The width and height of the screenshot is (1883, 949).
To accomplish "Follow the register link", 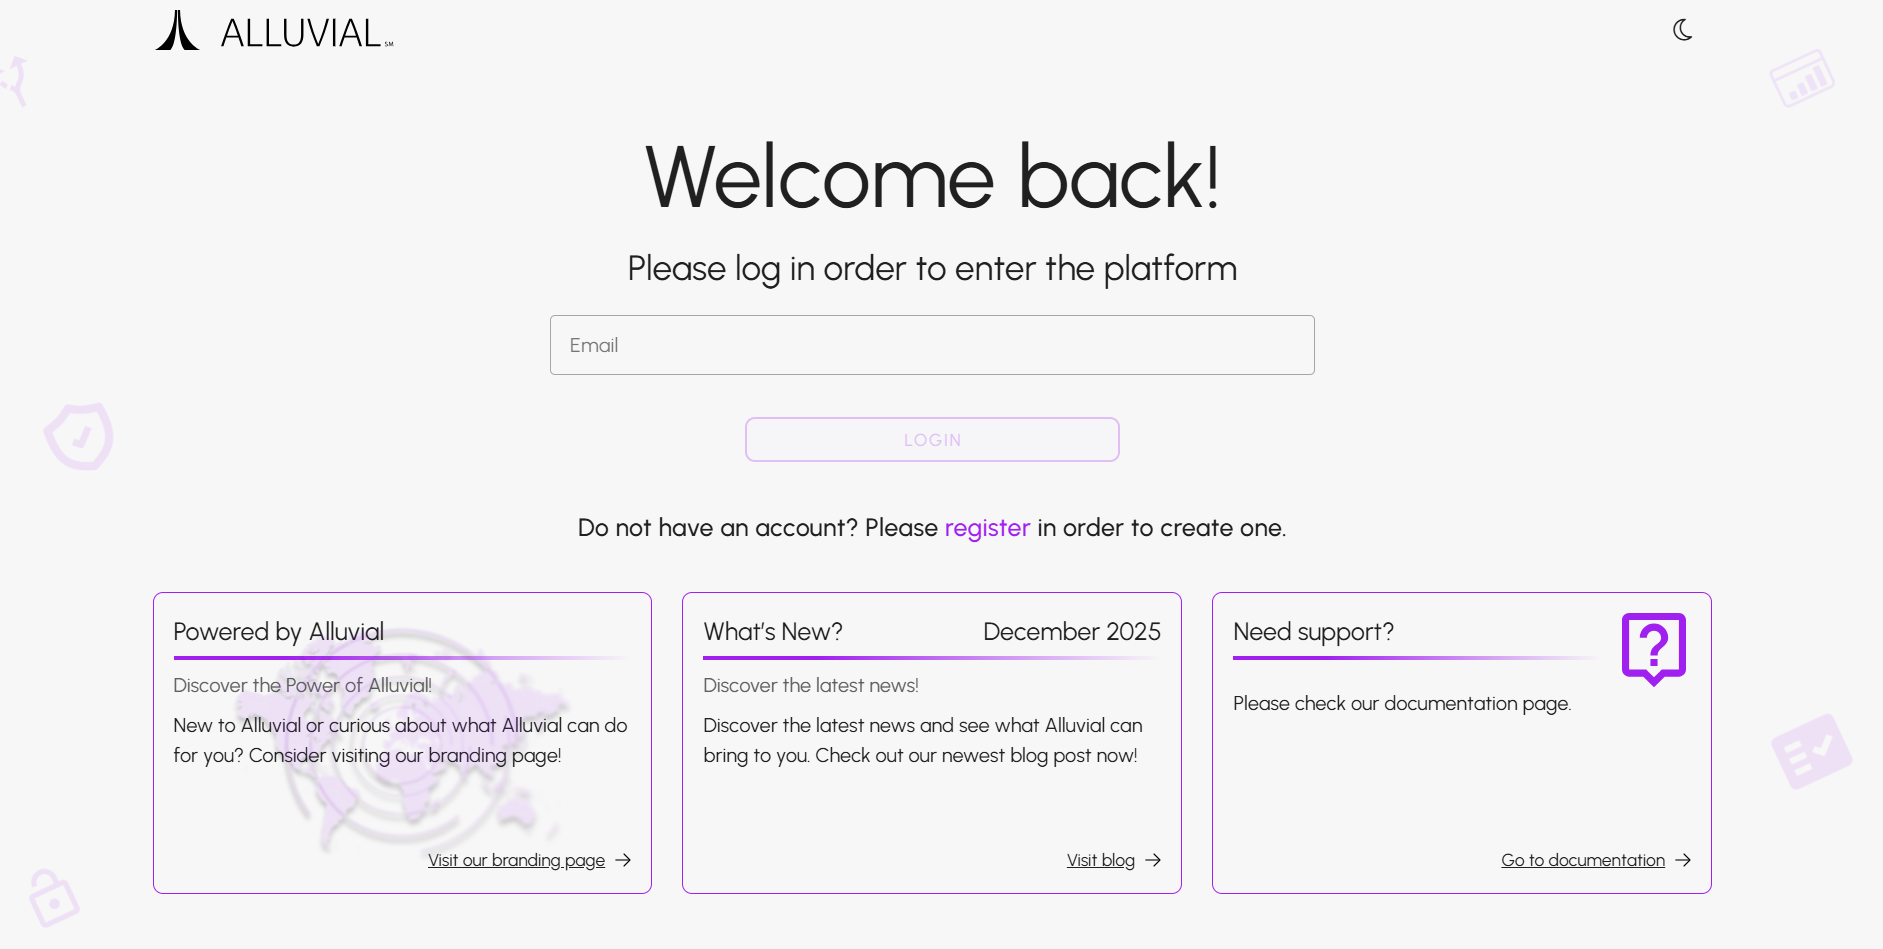I will click(x=987, y=528).
